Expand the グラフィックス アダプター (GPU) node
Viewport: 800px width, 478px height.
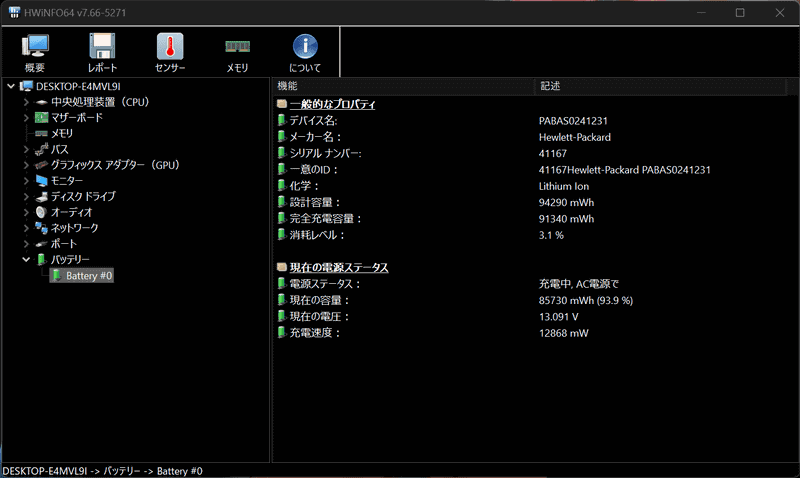point(26,165)
